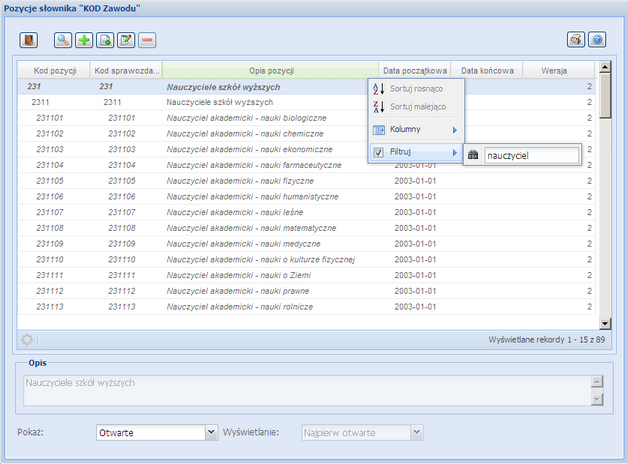Select row Nauczyciel akademicki - nauki chemiczne

tap(245, 133)
